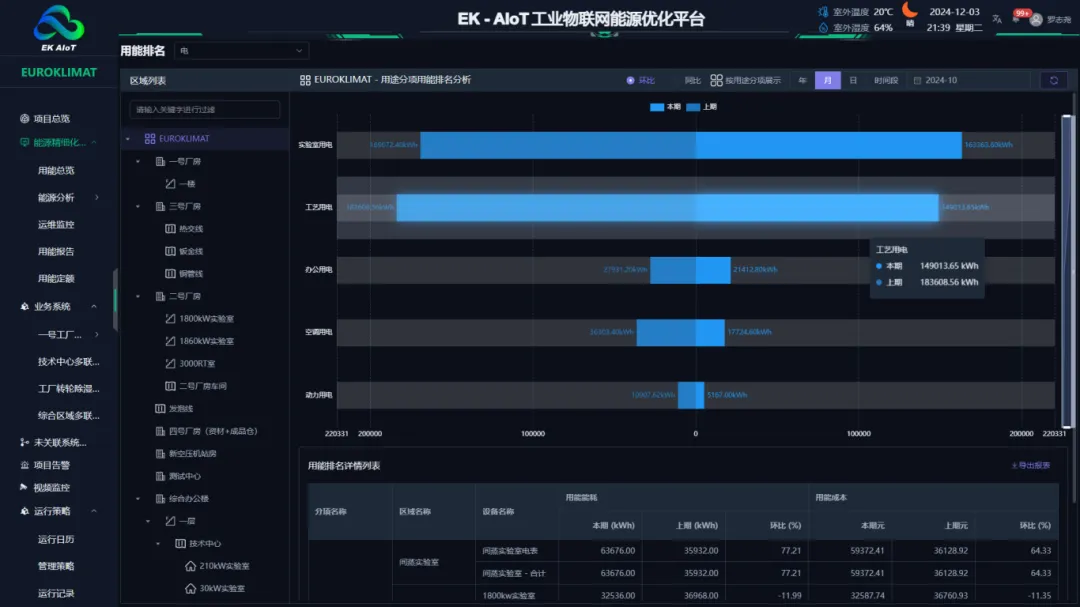Click the 按用途分项展示 grid icon

pos(716,81)
